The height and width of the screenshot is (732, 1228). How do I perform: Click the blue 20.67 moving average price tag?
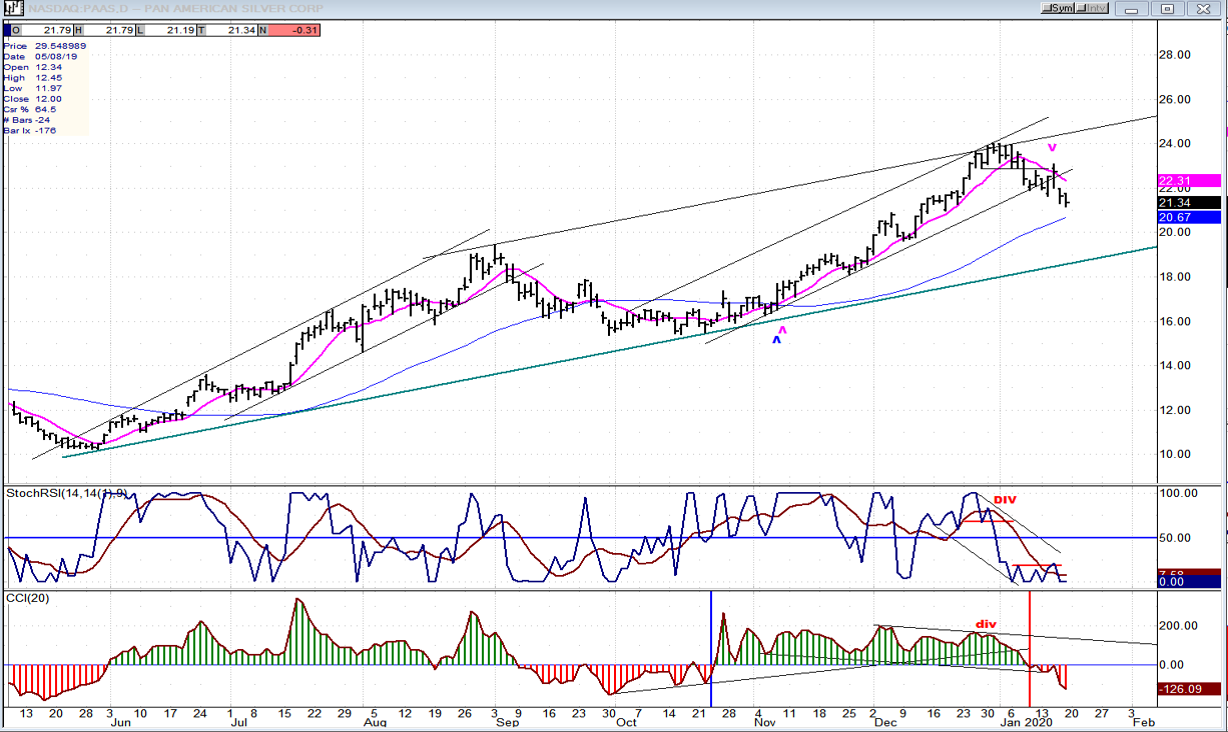(x=1188, y=217)
